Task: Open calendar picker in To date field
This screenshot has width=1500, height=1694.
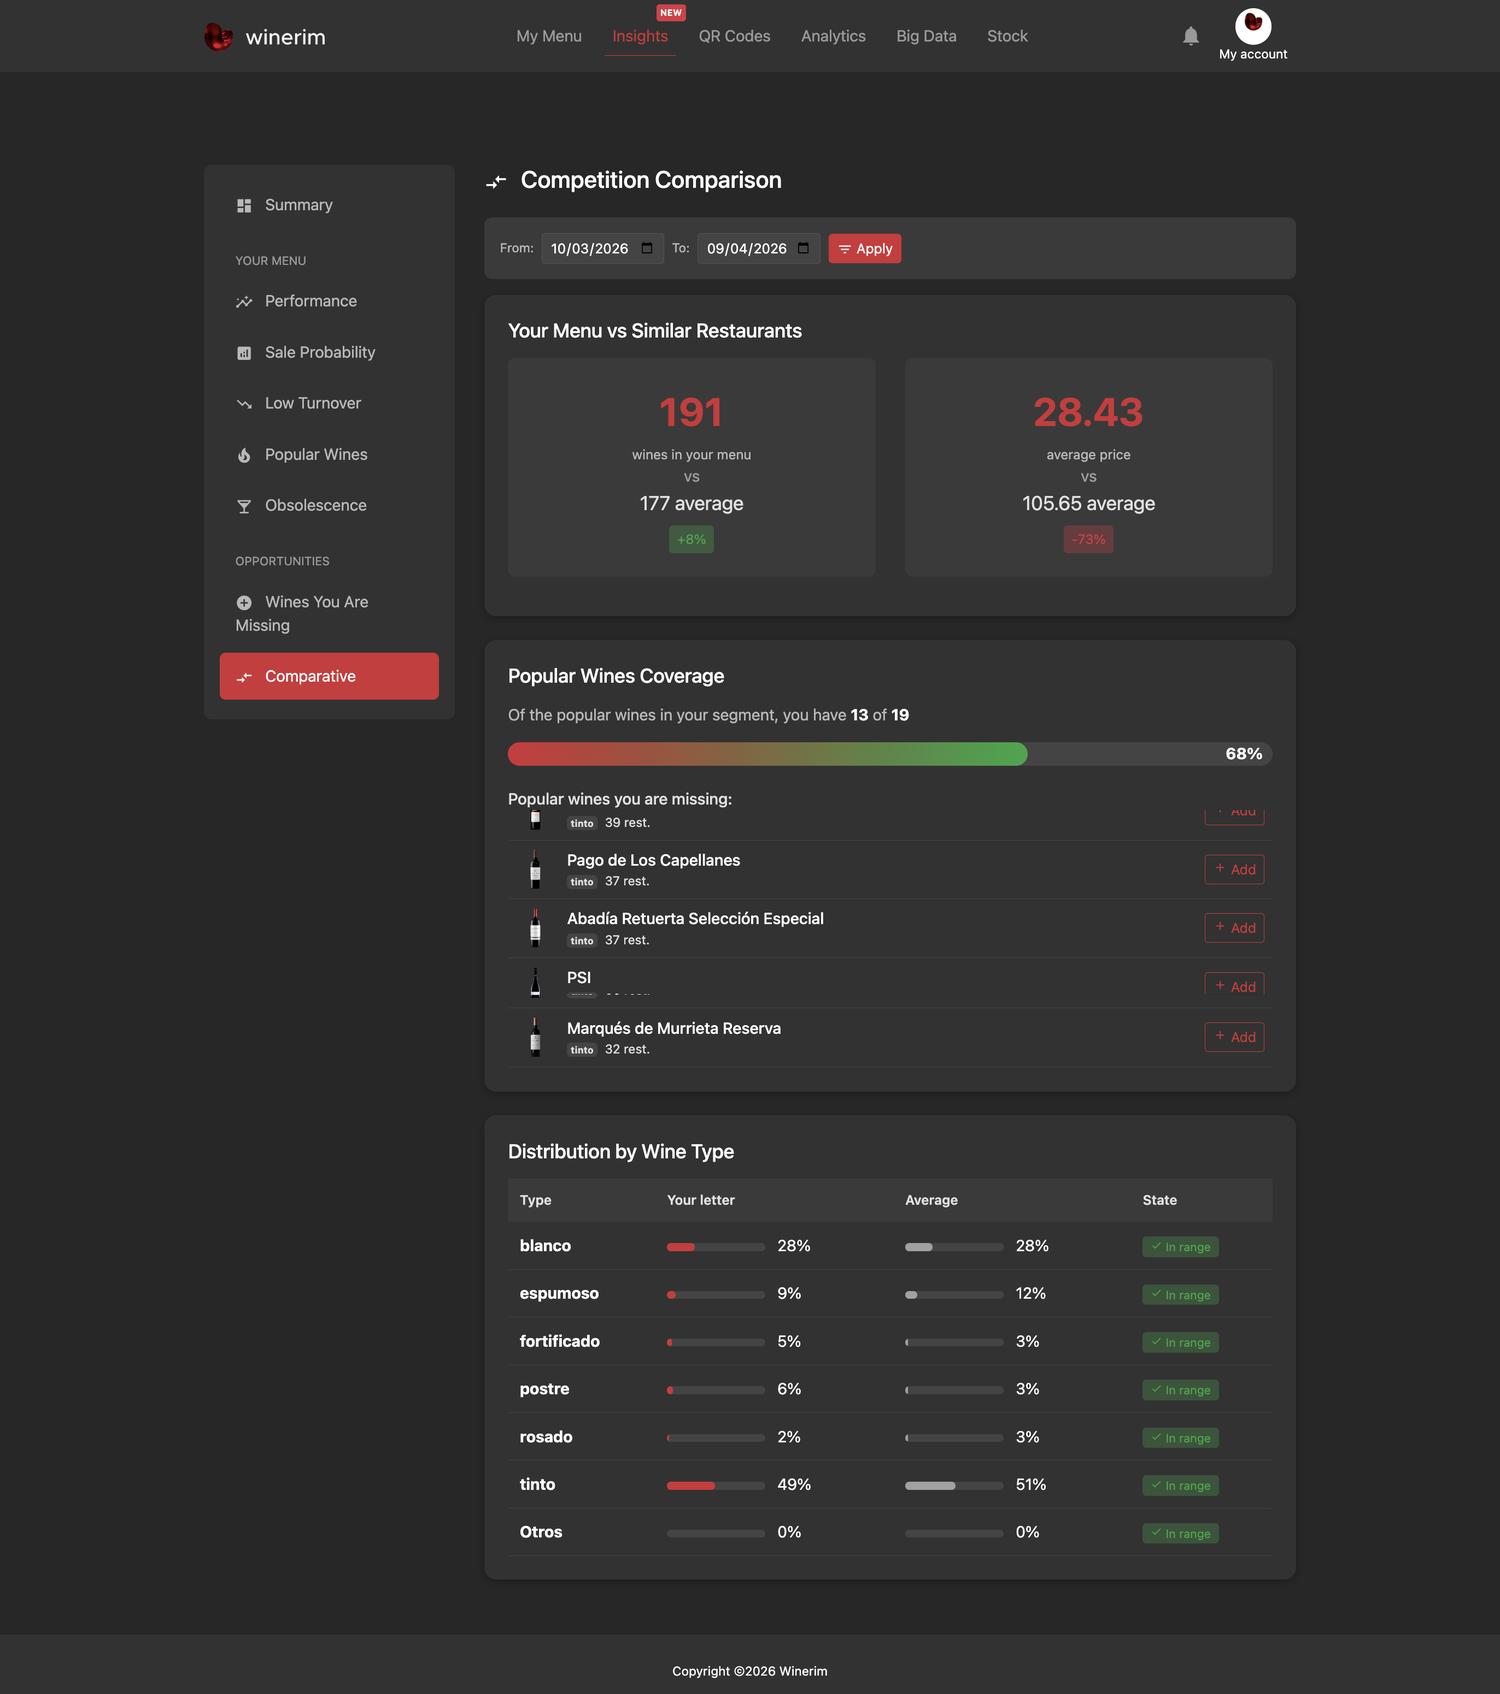Action: 803,248
